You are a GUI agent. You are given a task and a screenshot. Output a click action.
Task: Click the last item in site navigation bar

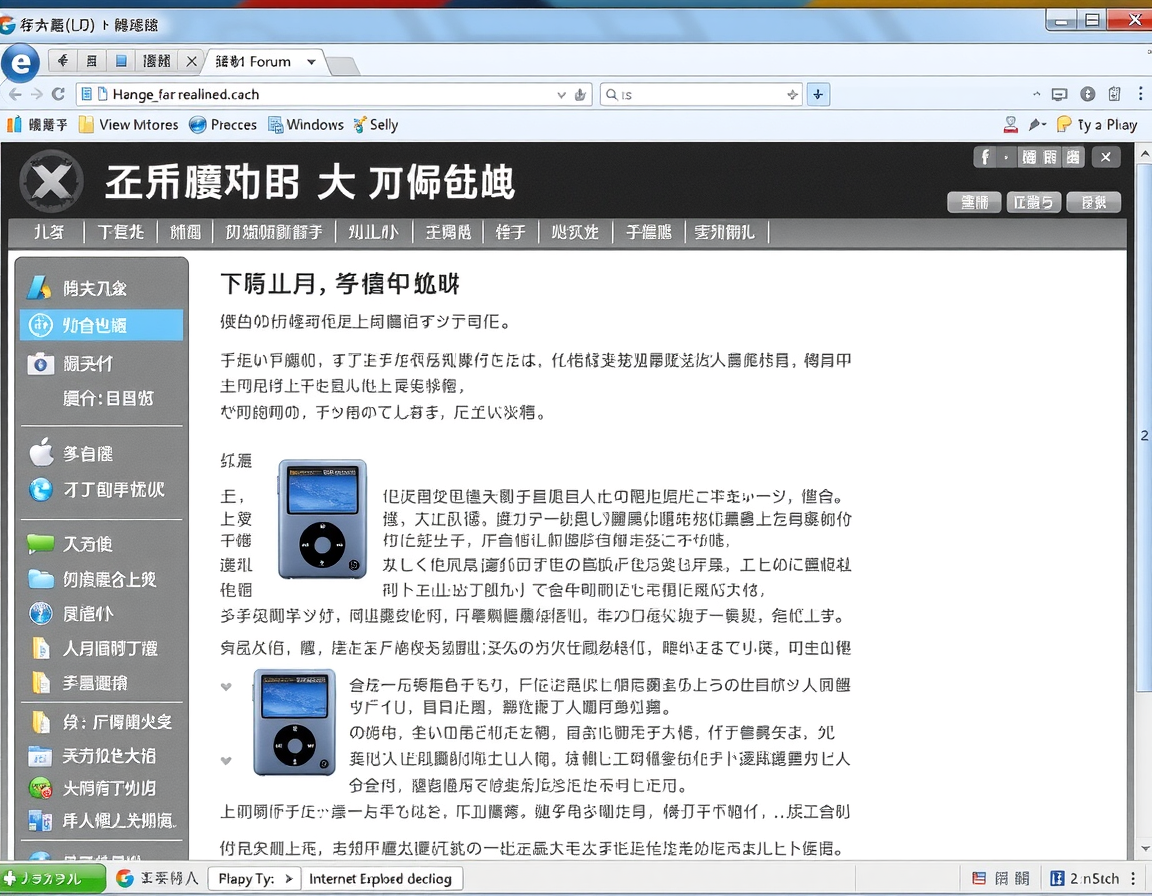pos(724,232)
